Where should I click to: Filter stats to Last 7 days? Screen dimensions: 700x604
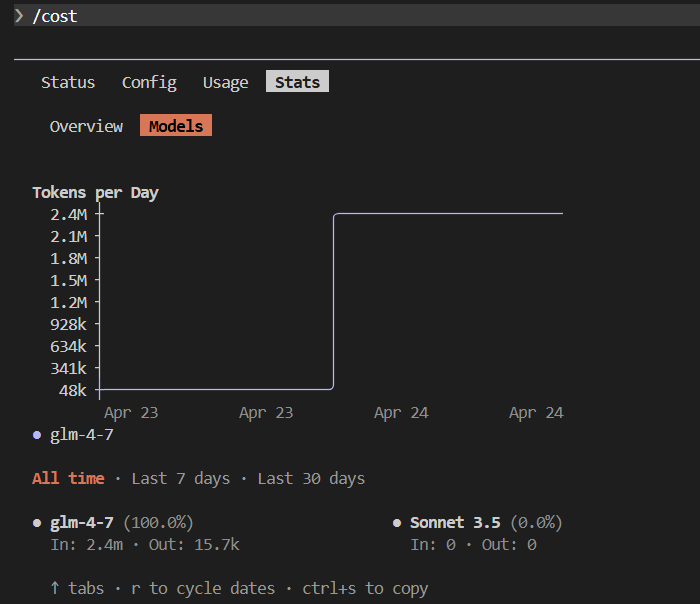(181, 478)
